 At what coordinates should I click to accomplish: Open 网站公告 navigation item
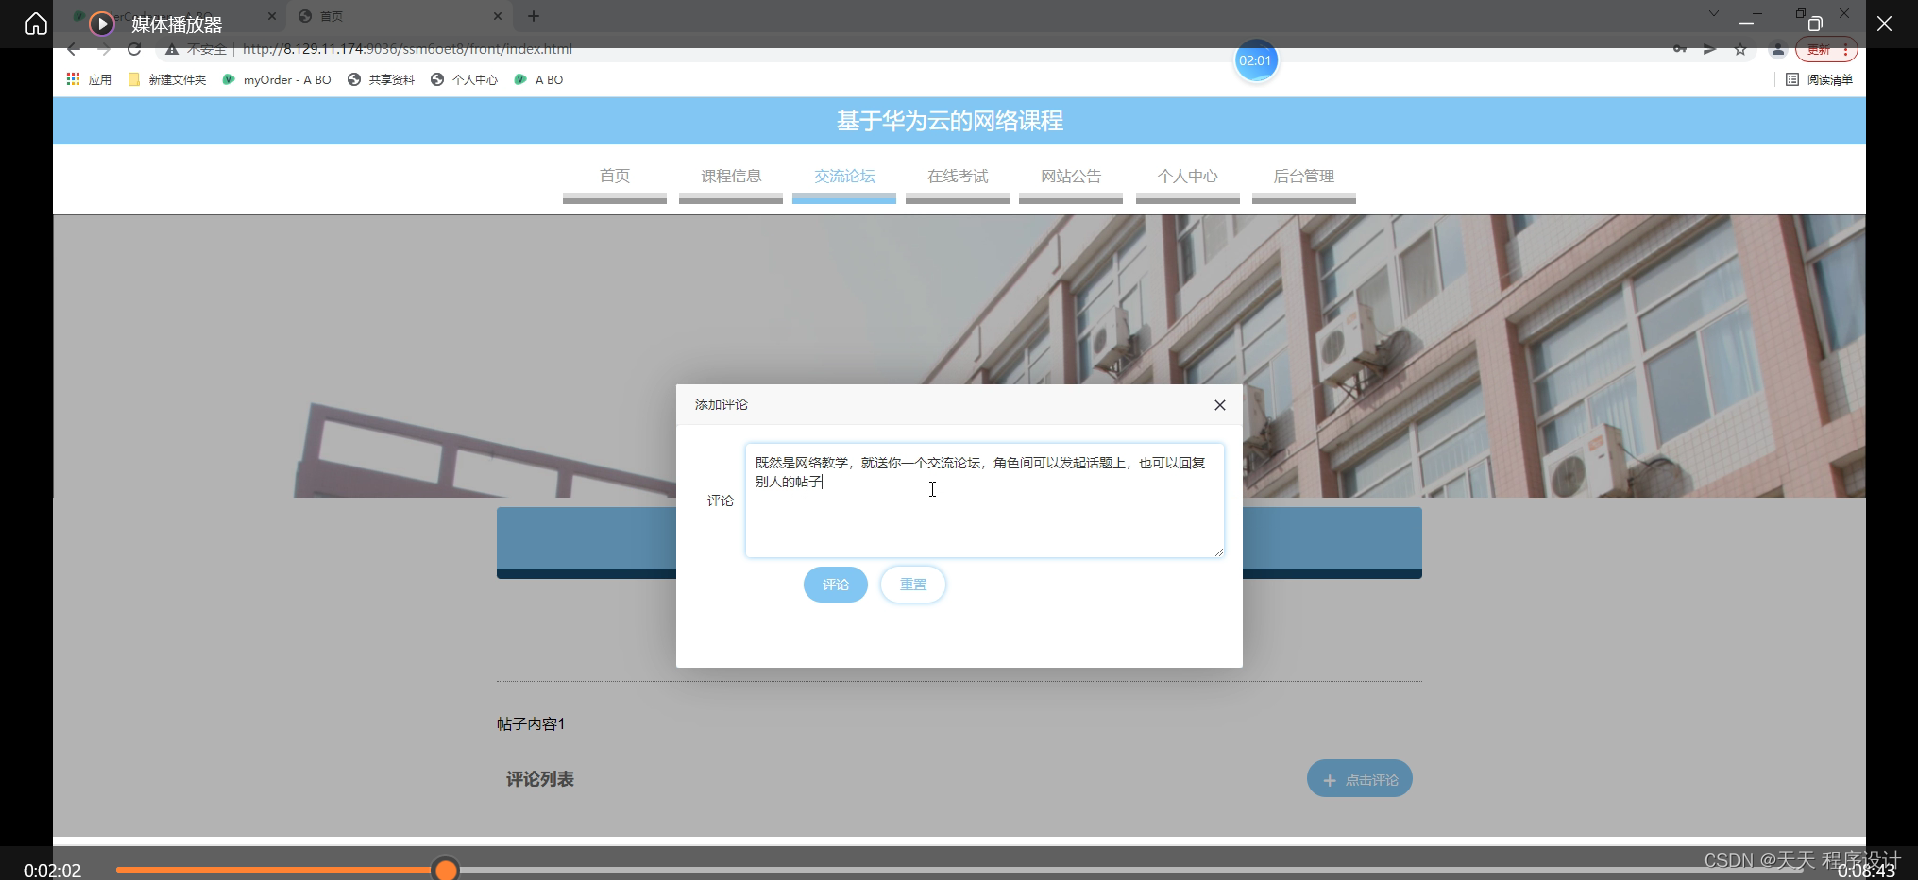[1071, 176]
